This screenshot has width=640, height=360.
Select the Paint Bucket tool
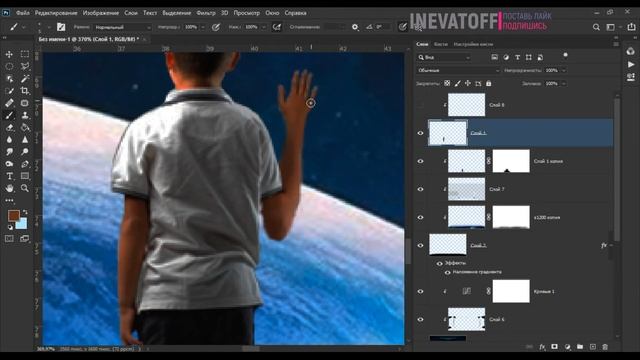click(x=24, y=127)
